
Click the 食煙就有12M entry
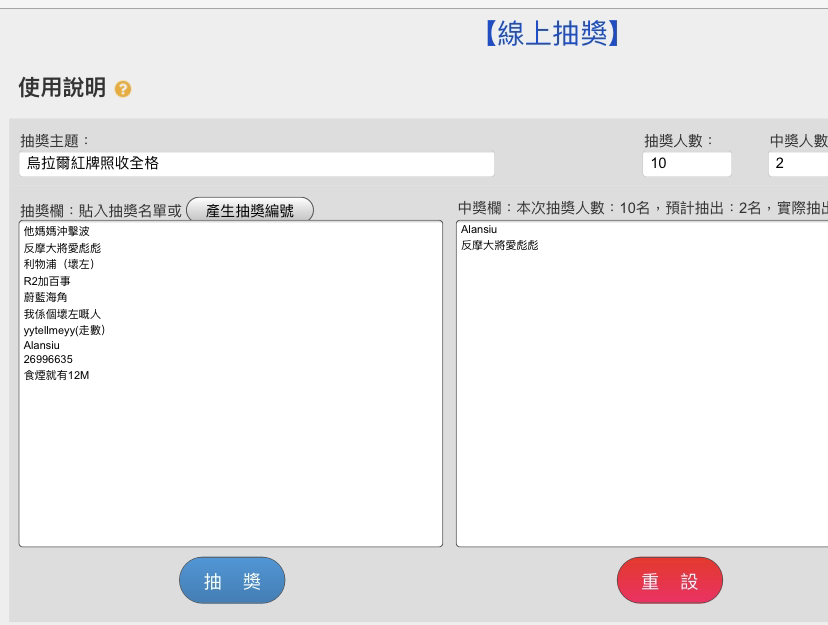(57, 375)
